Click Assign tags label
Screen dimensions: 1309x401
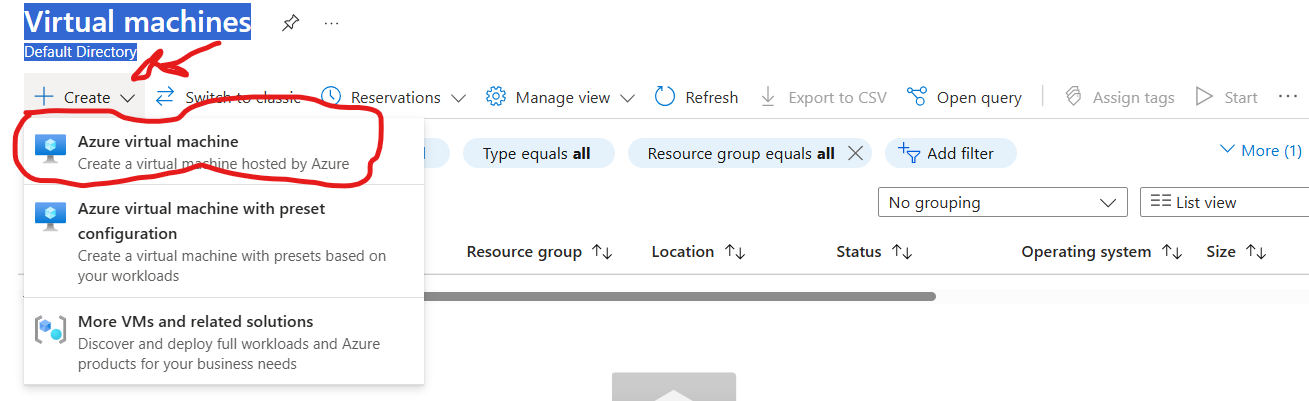(1133, 97)
